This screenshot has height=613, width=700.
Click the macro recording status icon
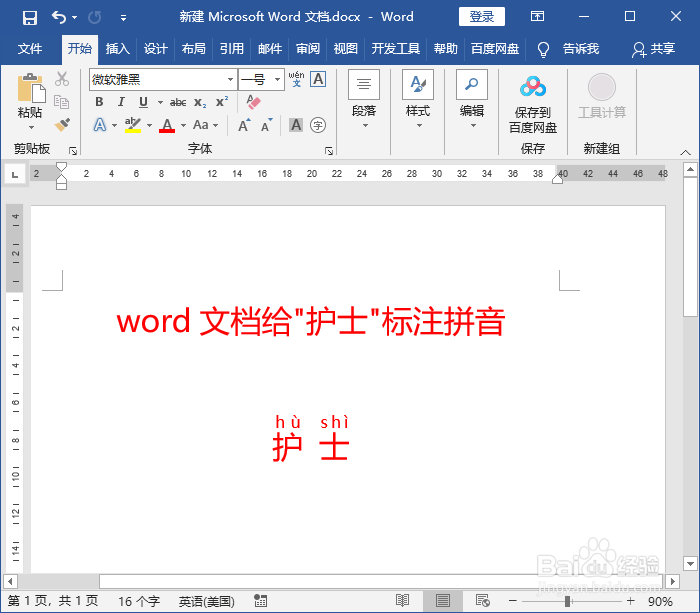(261, 601)
